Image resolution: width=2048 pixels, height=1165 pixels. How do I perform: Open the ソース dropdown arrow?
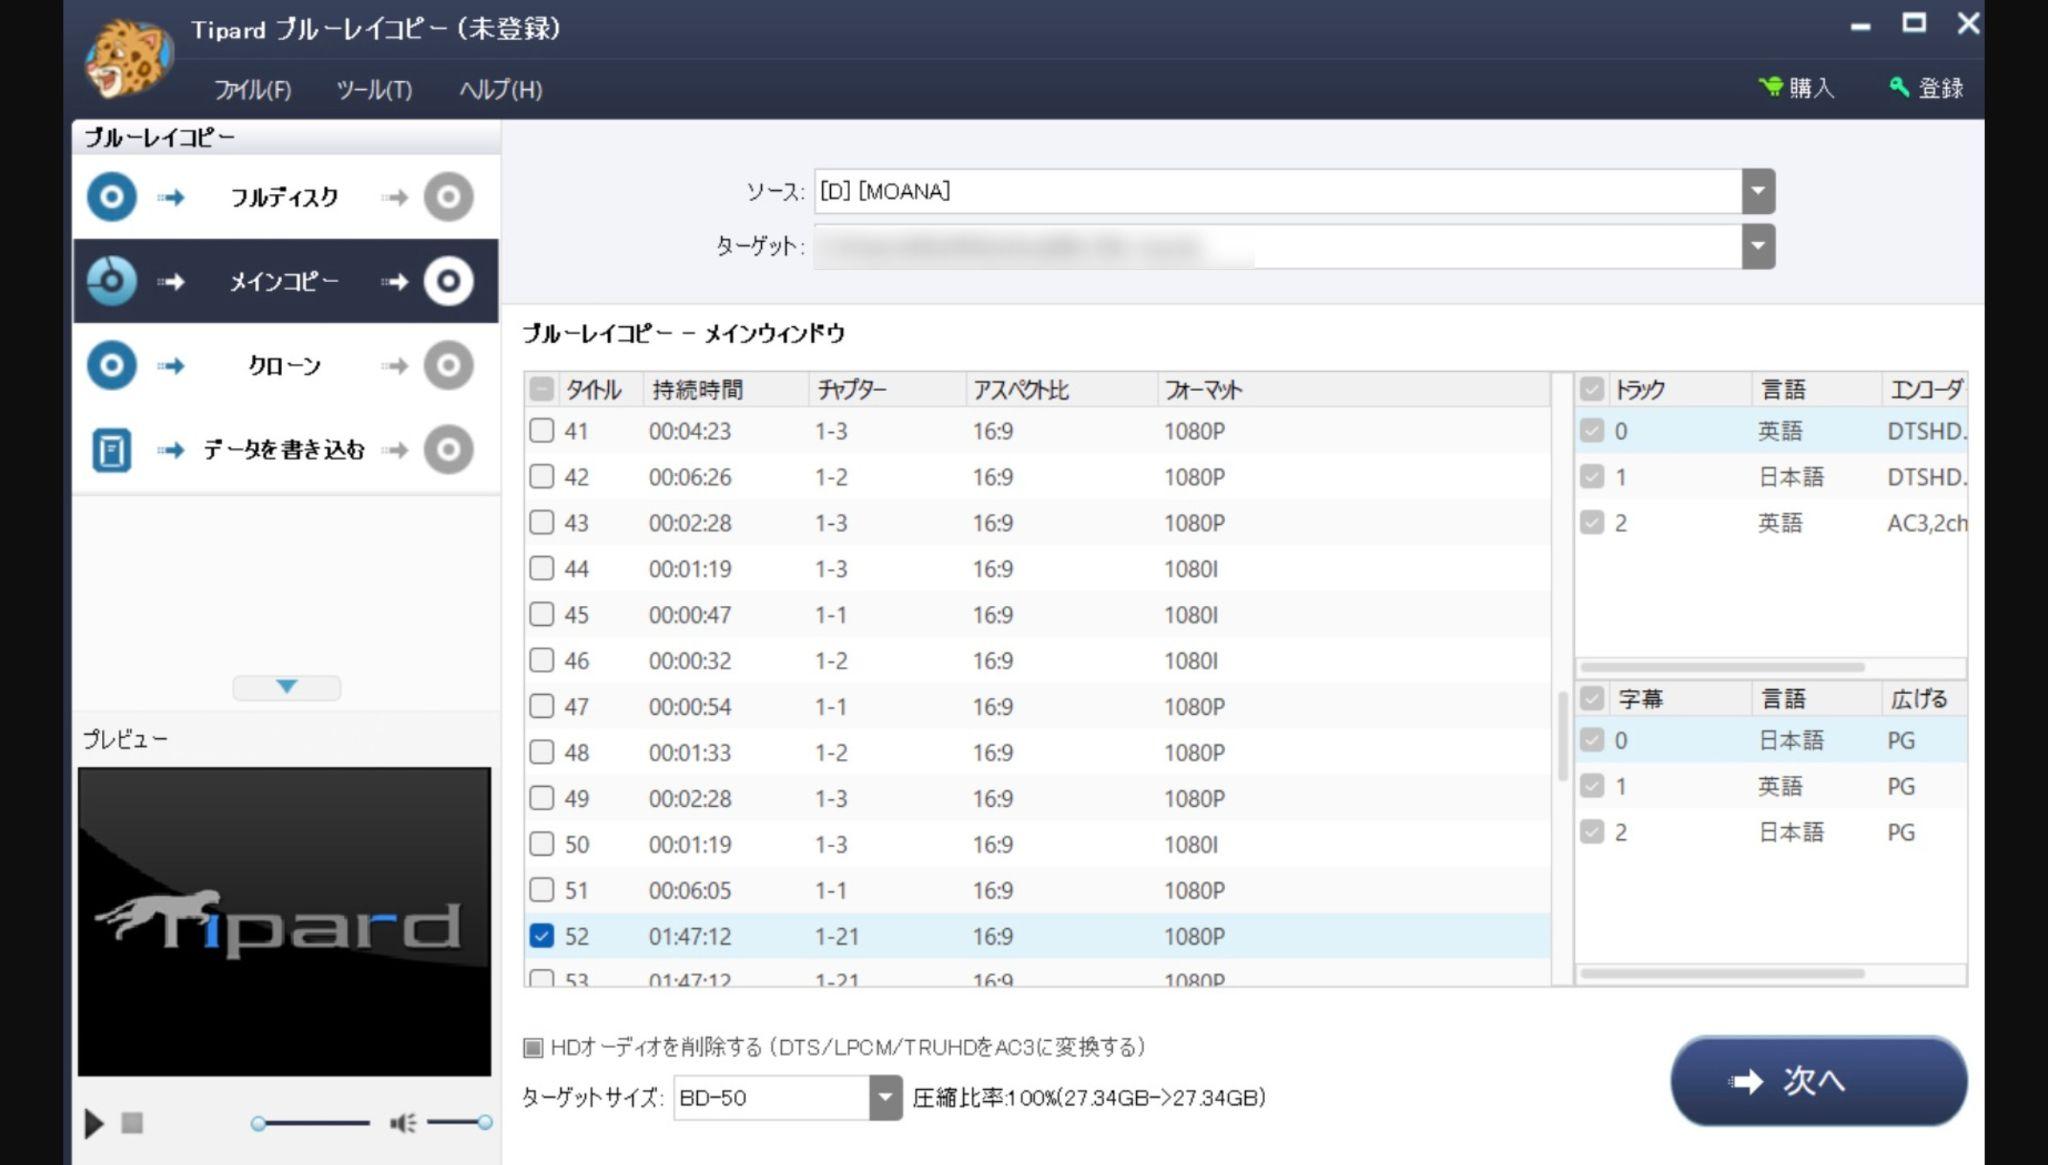pyautogui.click(x=1758, y=191)
